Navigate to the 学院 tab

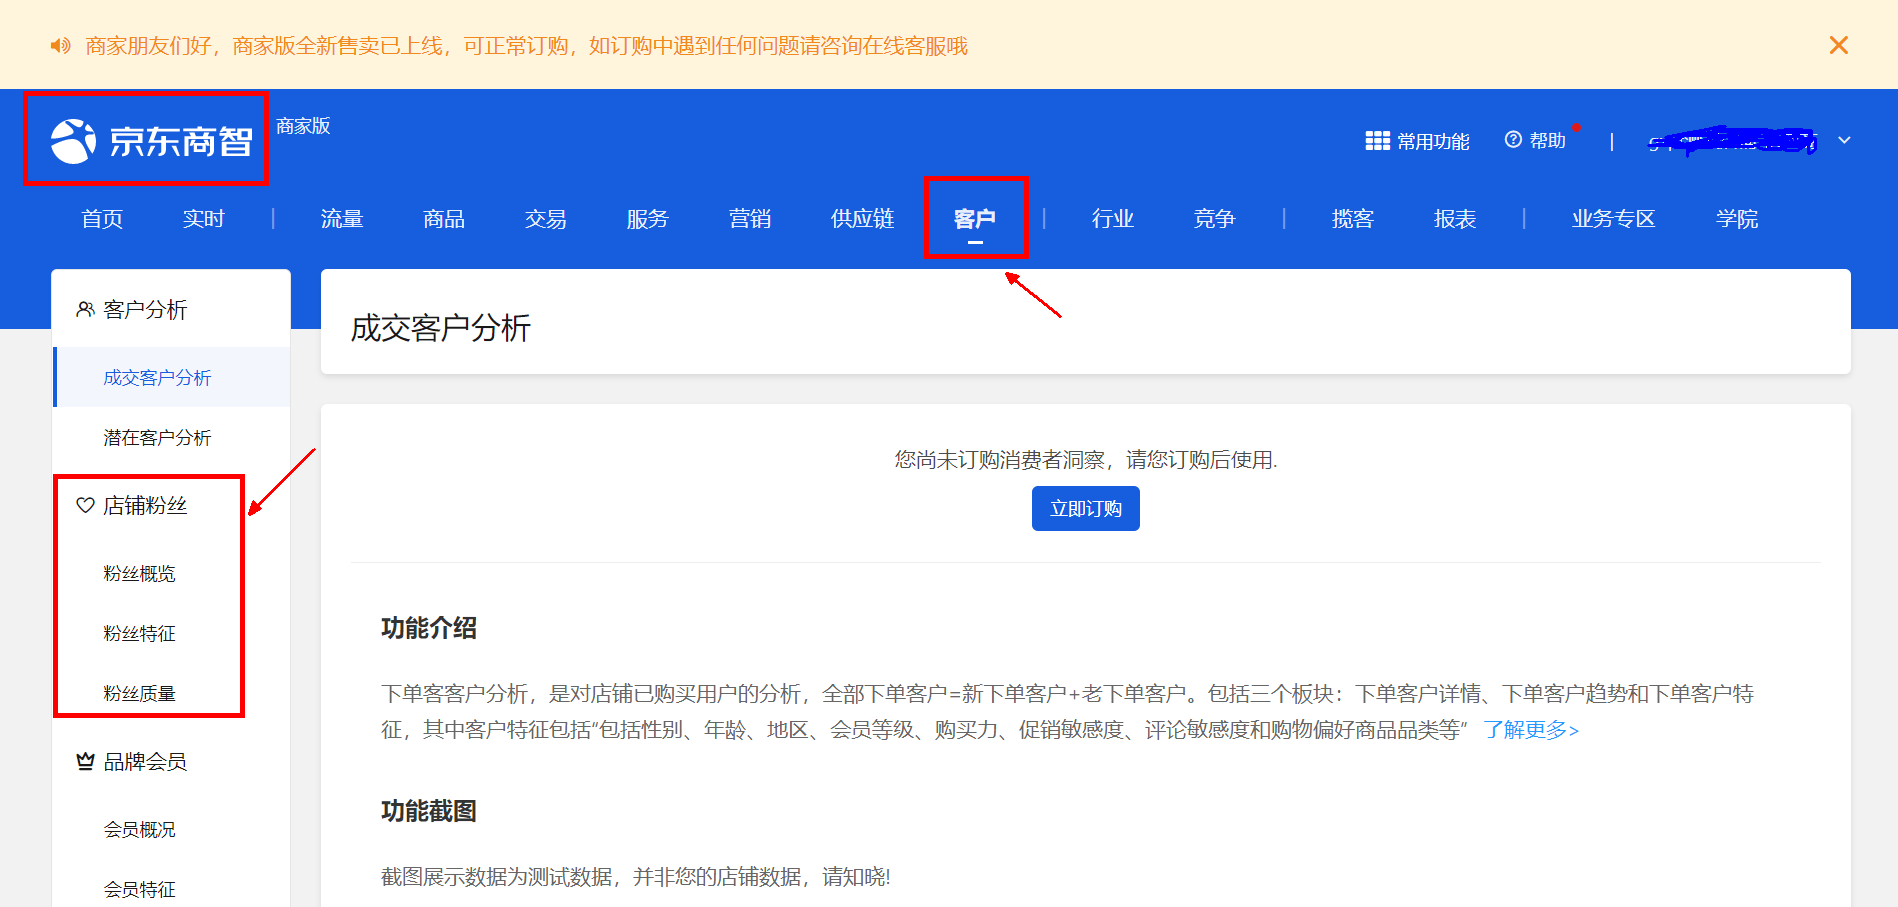pos(1736,219)
